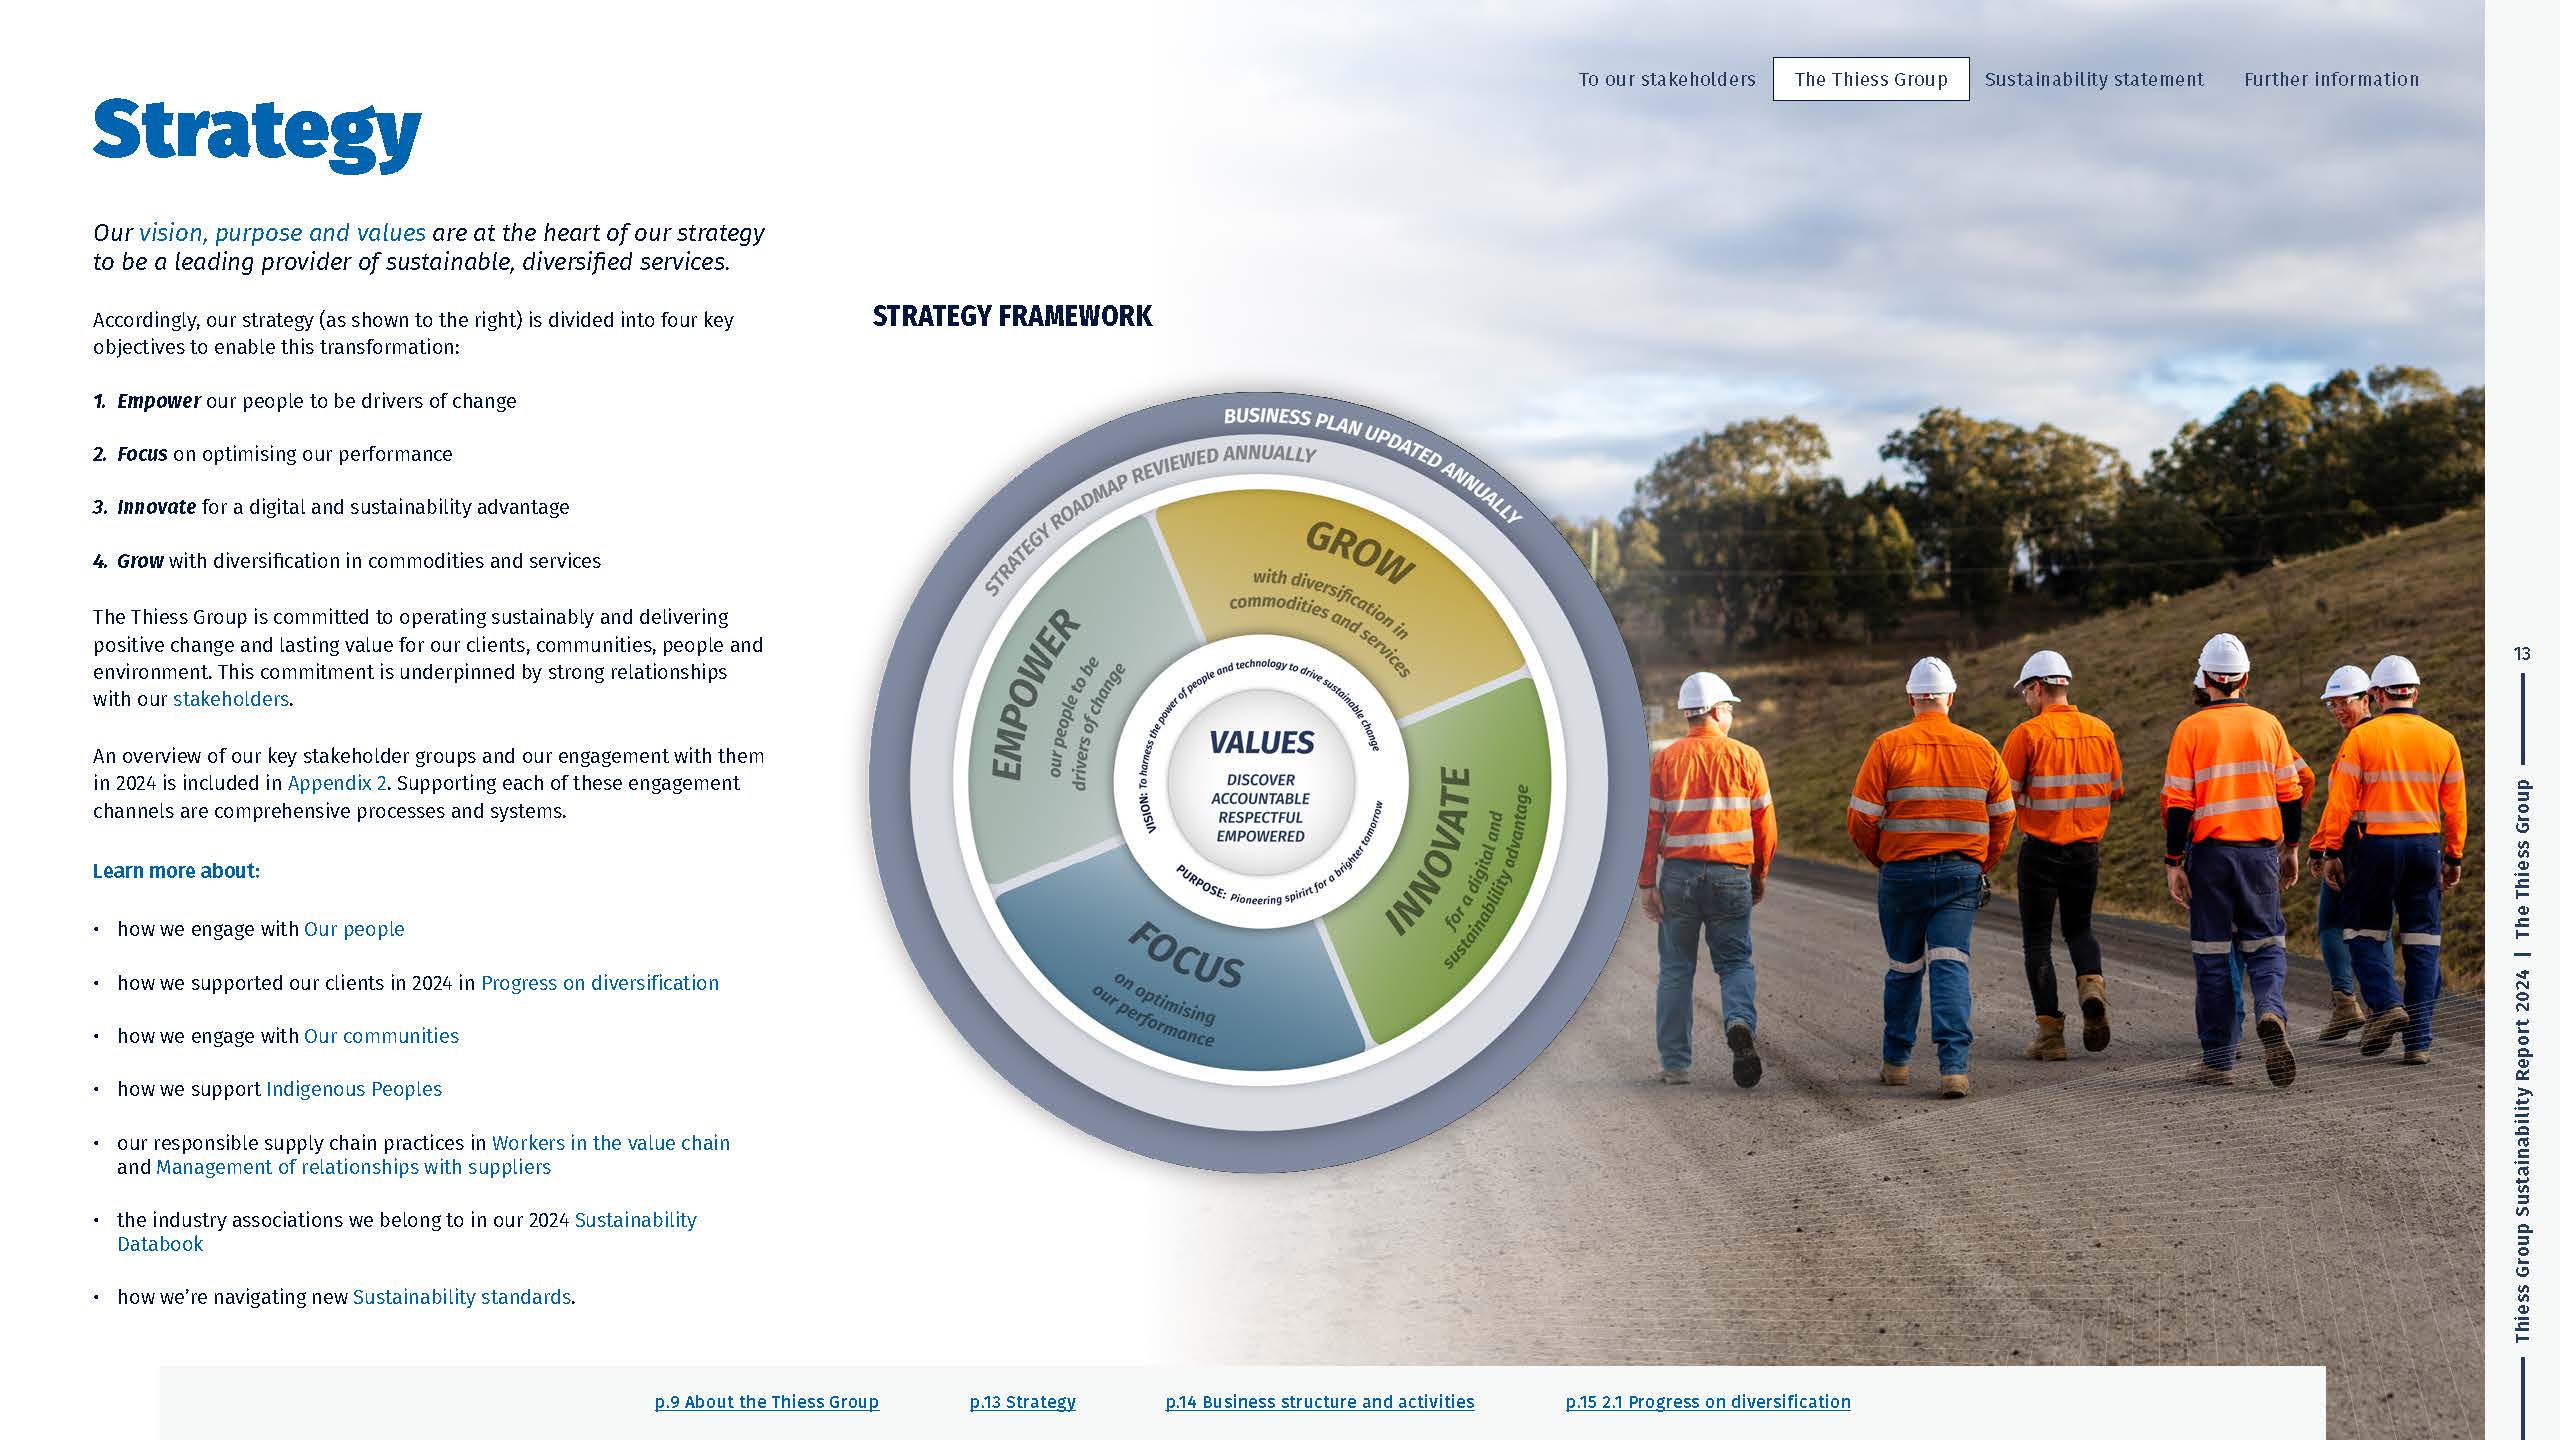Open the 'To our stakeholders' section tab
The height and width of the screenshot is (1440, 2560).
[1667, 79]
